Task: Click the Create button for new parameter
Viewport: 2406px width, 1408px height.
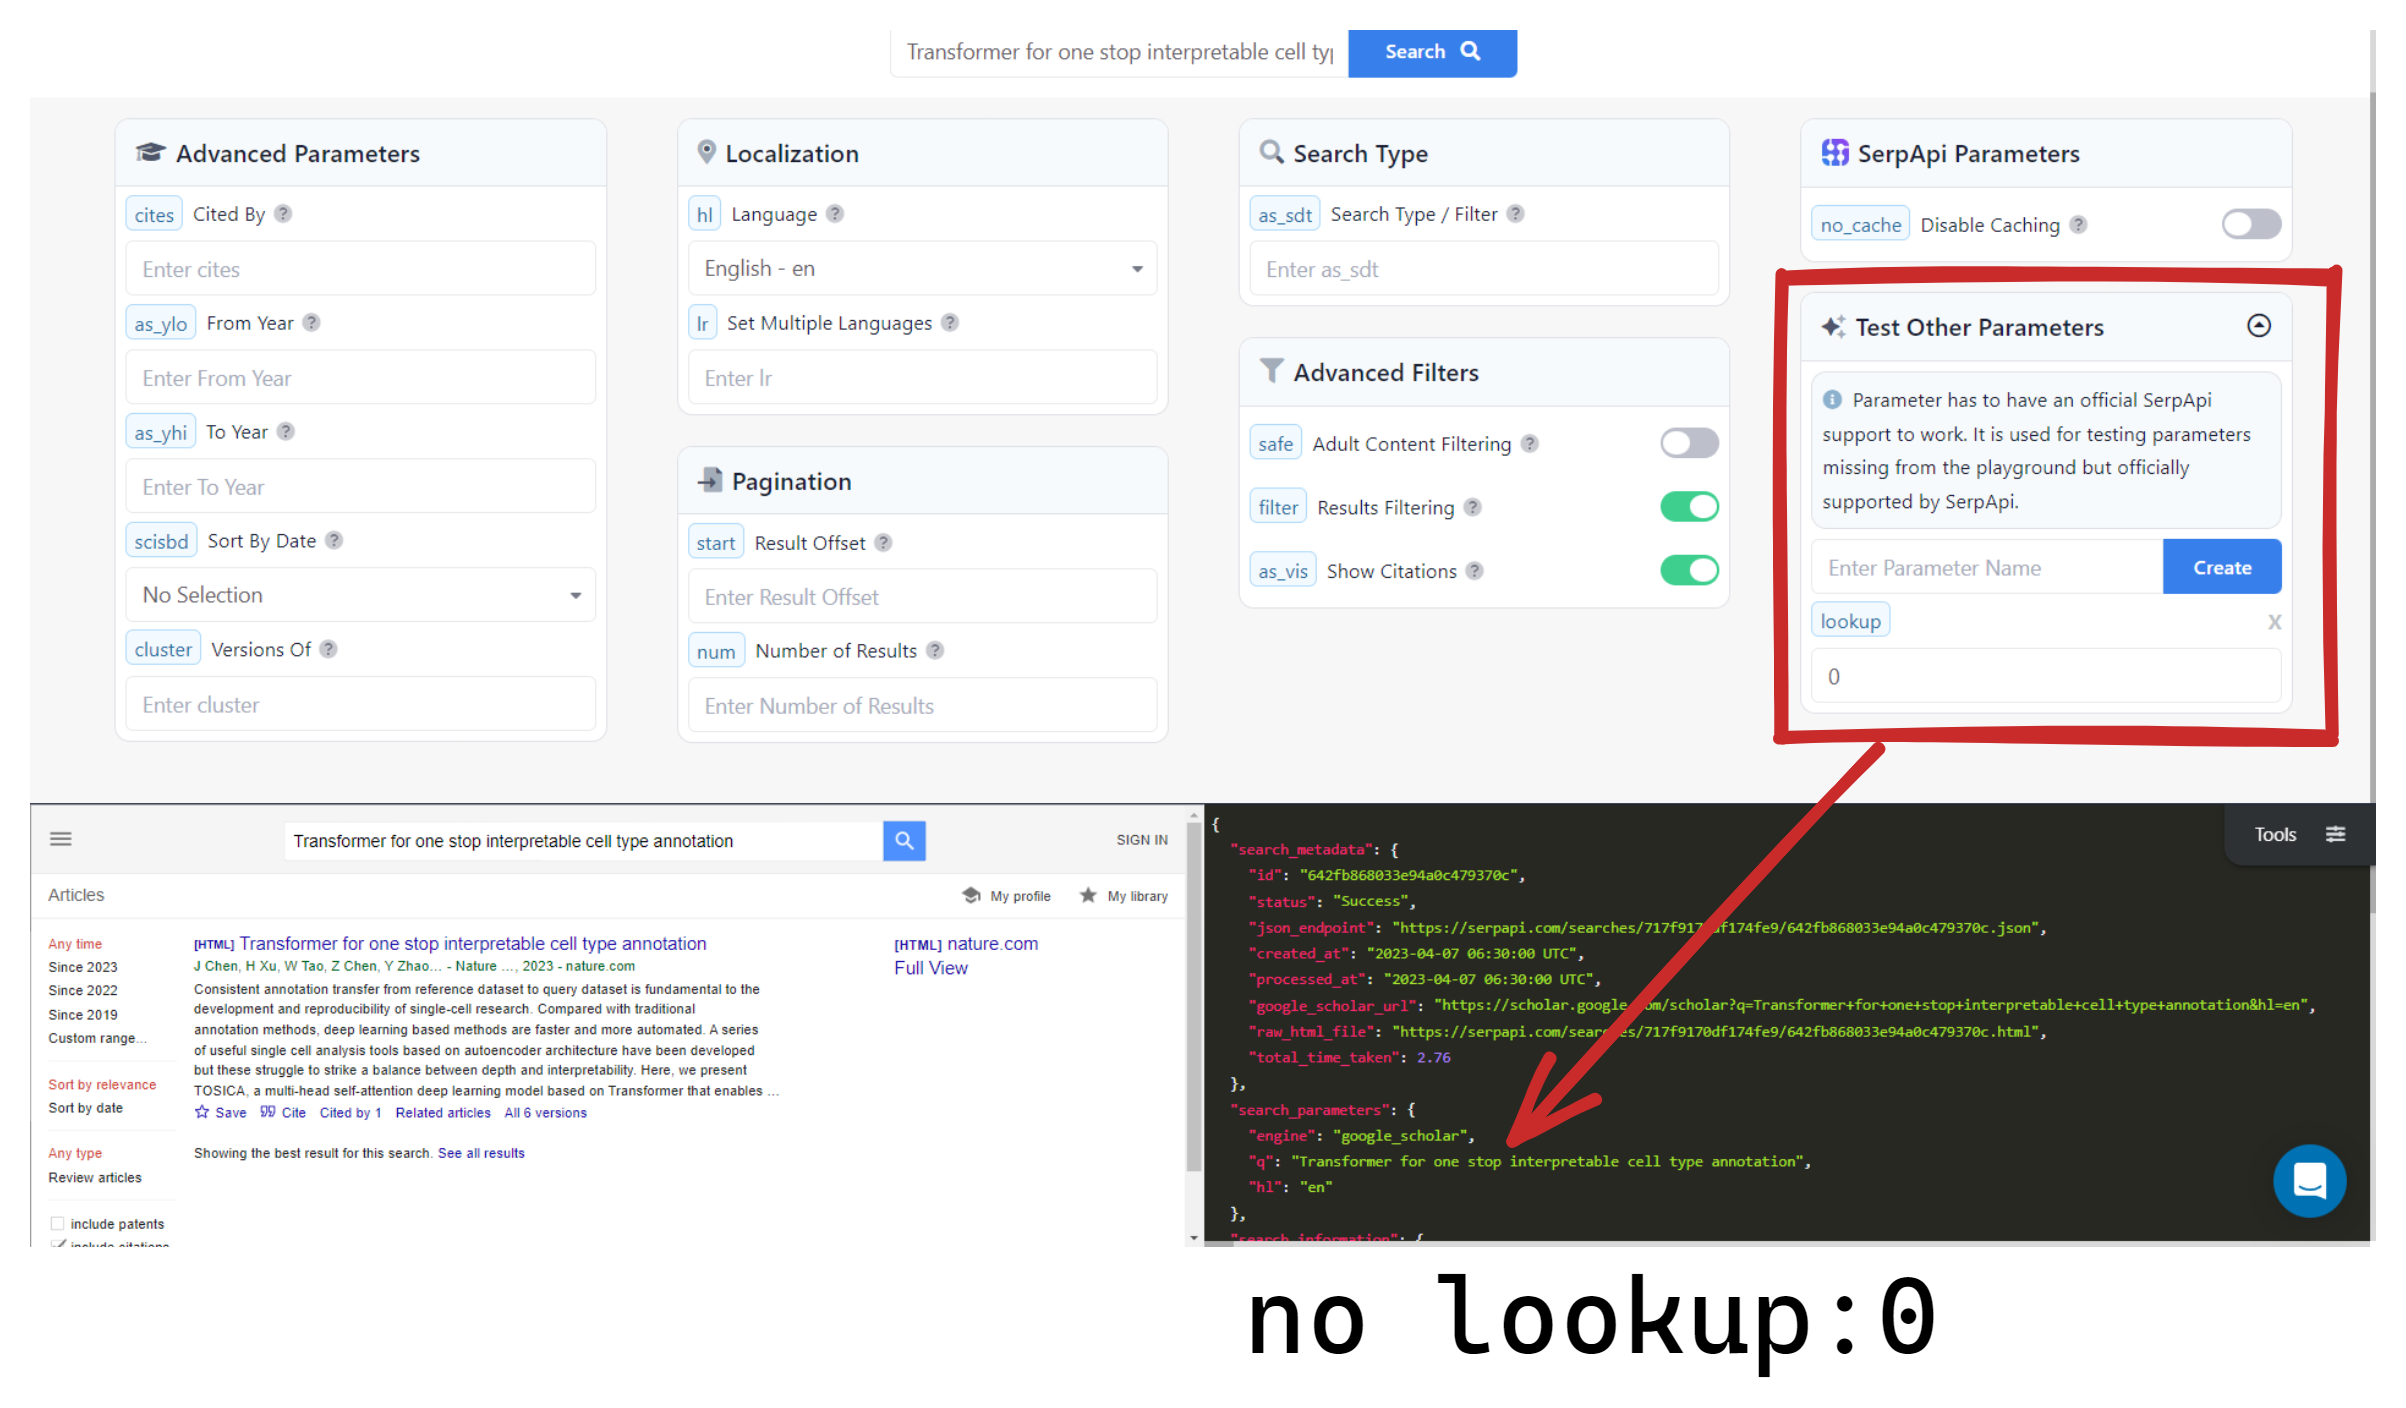Action: (x=2222, y=566)
